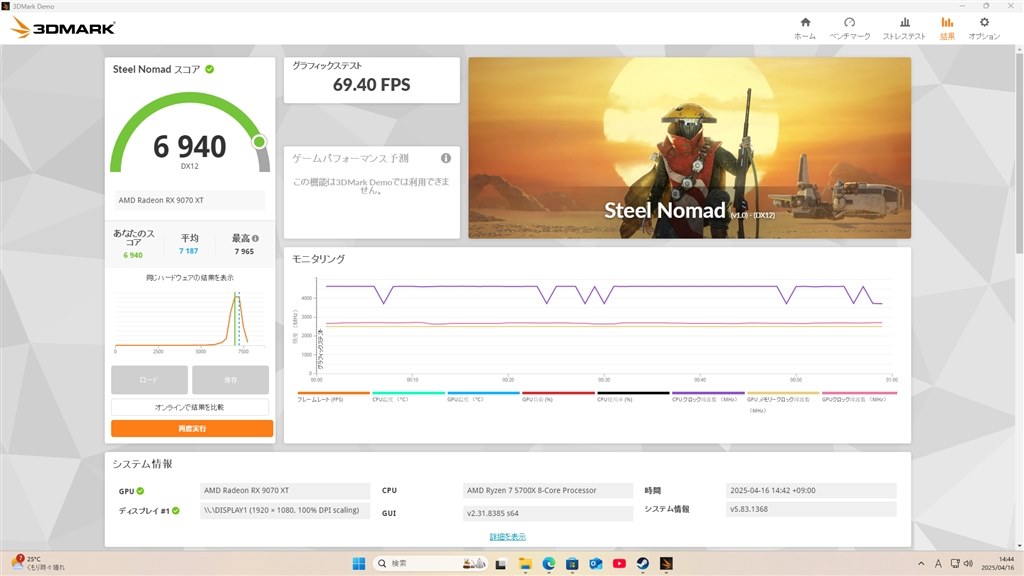Click the clock in the system tray
1024x576 pixels.
point(1000,565)
